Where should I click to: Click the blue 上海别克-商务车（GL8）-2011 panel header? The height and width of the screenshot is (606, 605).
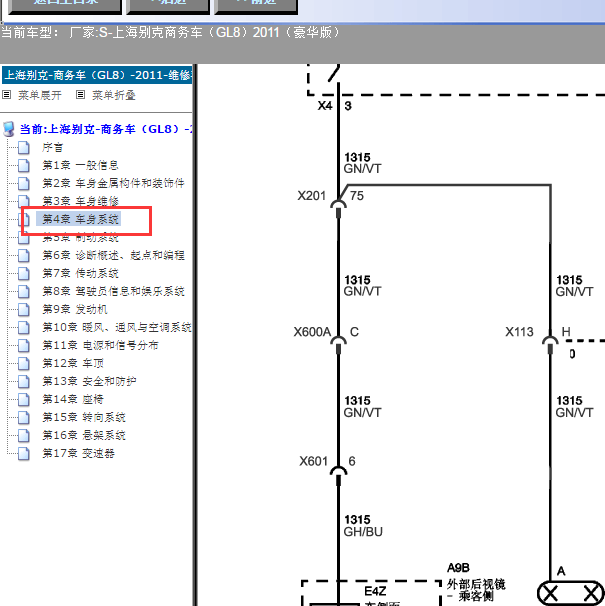click(97, 75)
